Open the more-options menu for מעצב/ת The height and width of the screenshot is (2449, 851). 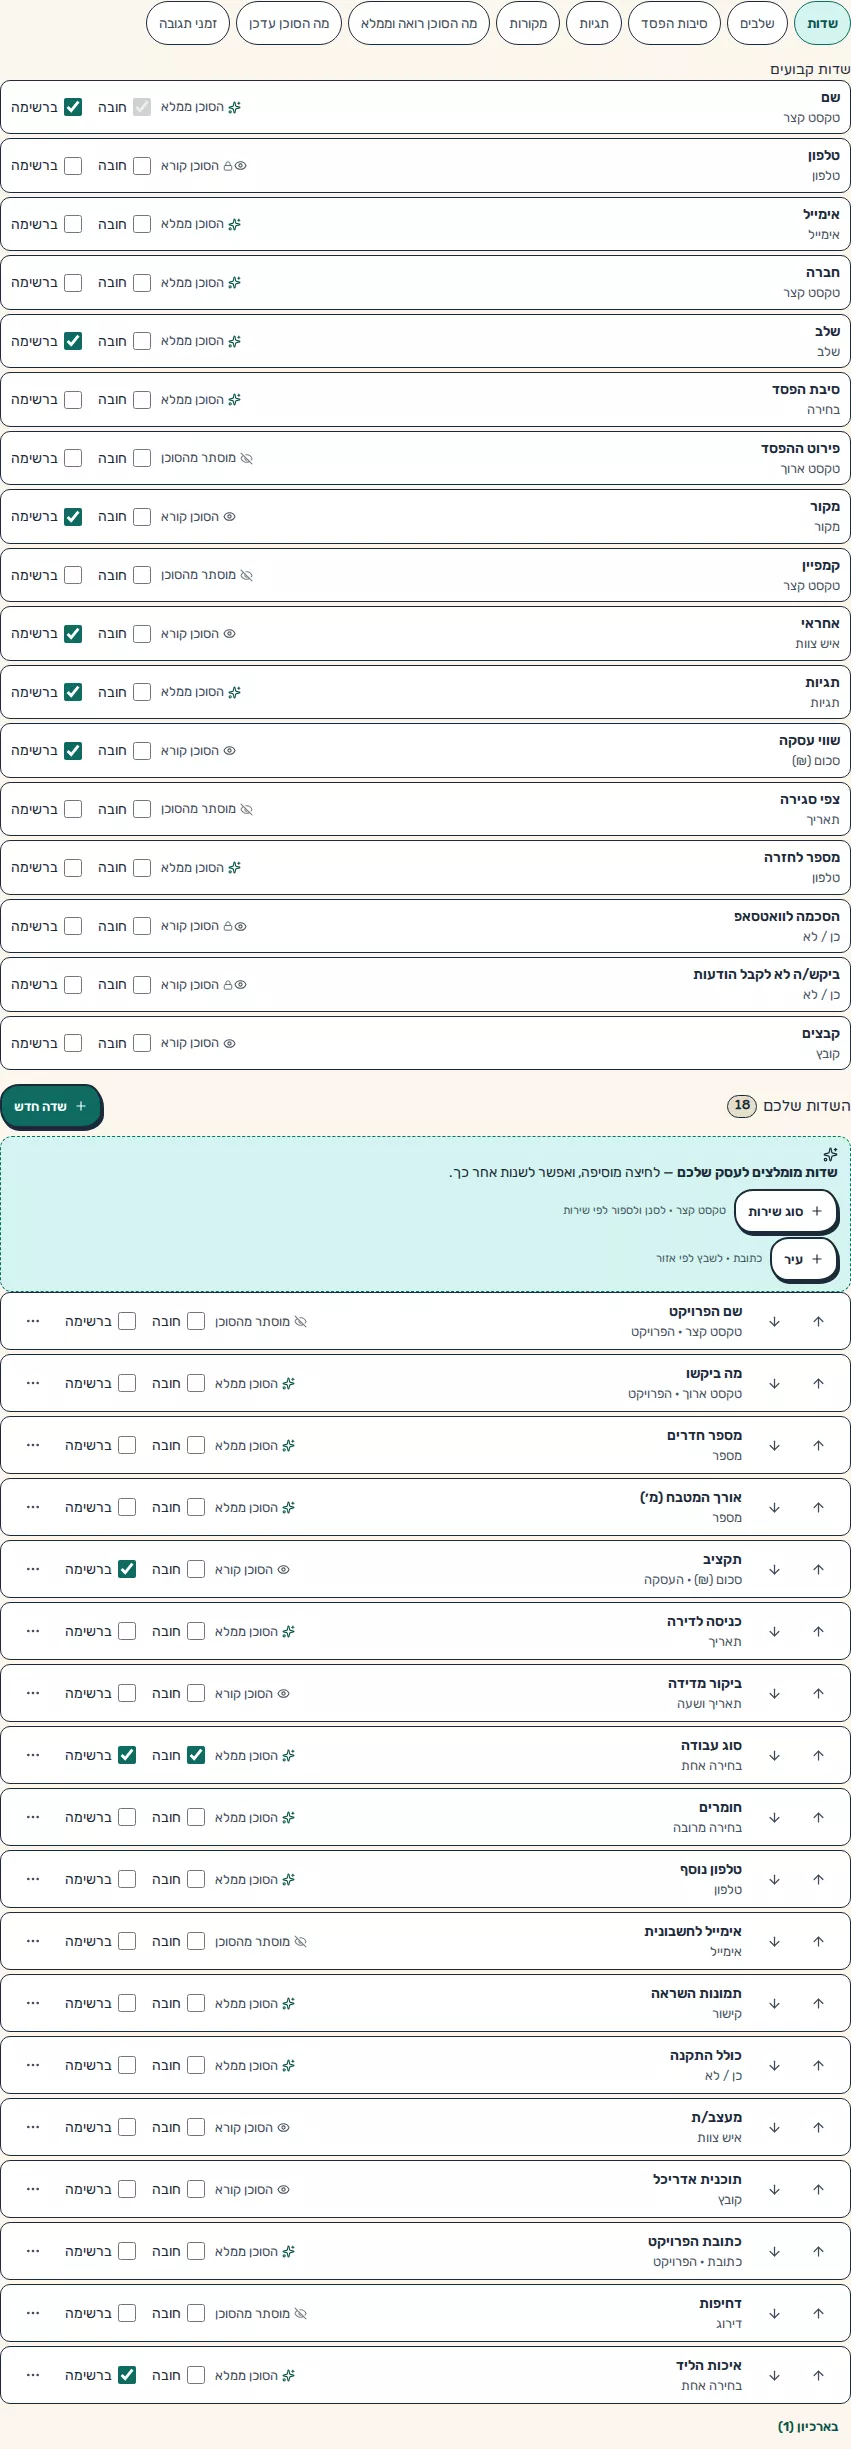pos(33,2128)
